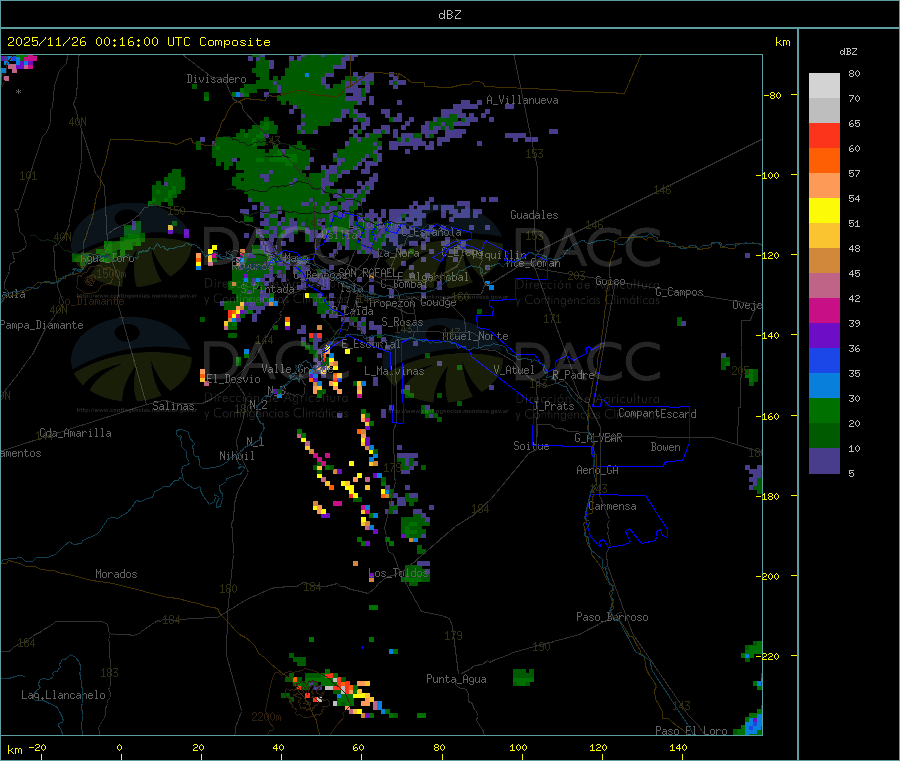Click the dark orange 57-60 dBZ legend swatch

824,161
